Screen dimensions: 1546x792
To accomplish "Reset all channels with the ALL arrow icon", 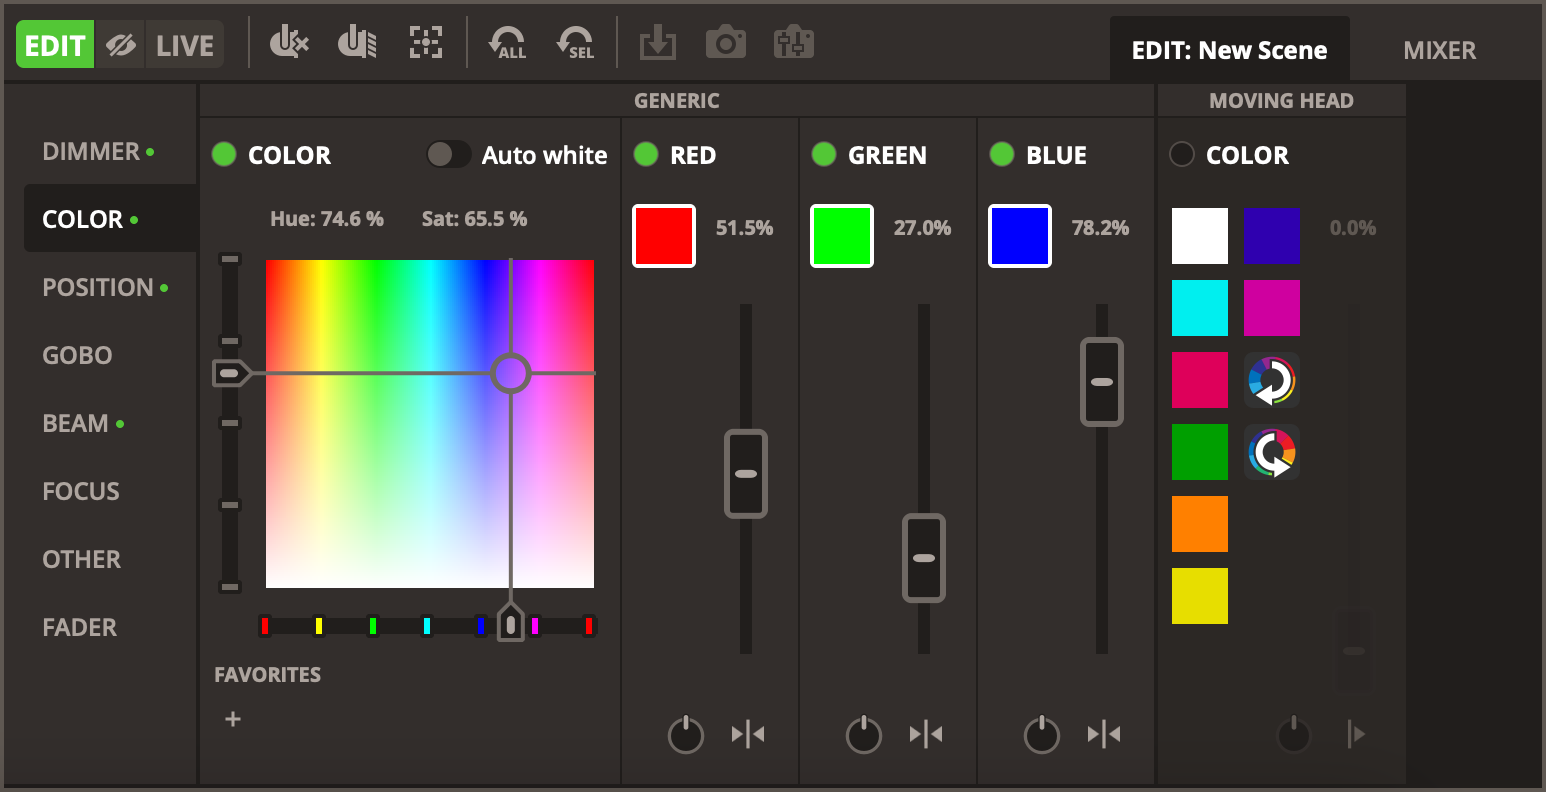I will (507, 43).
